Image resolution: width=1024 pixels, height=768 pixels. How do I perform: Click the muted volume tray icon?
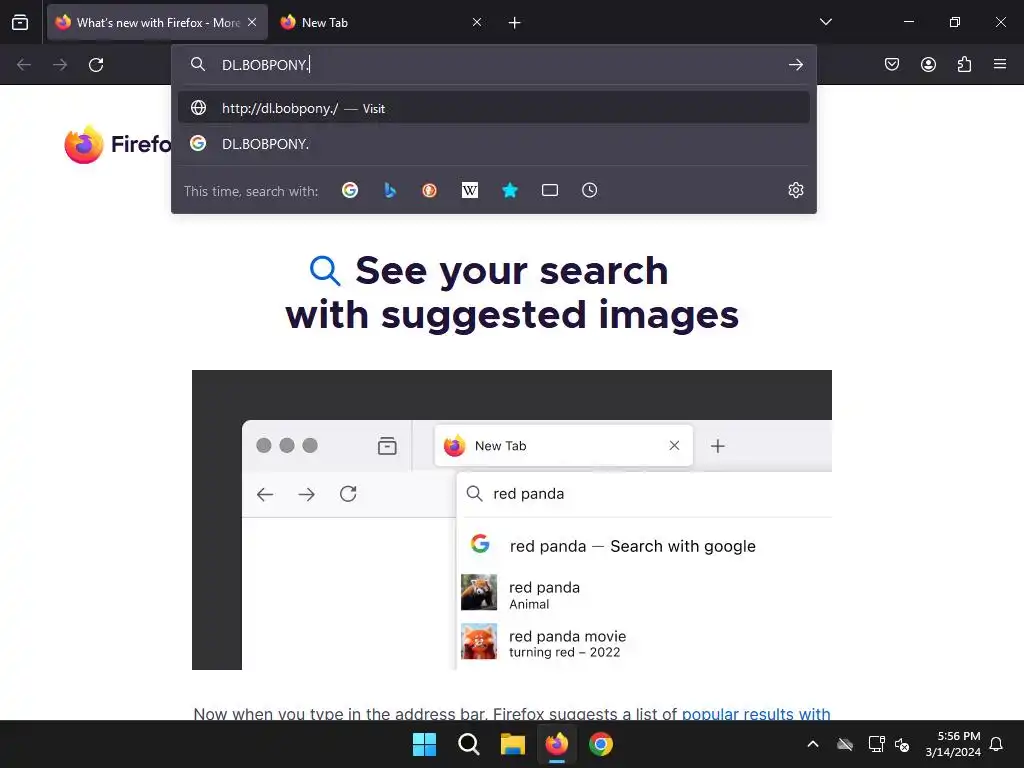point(902,744)
